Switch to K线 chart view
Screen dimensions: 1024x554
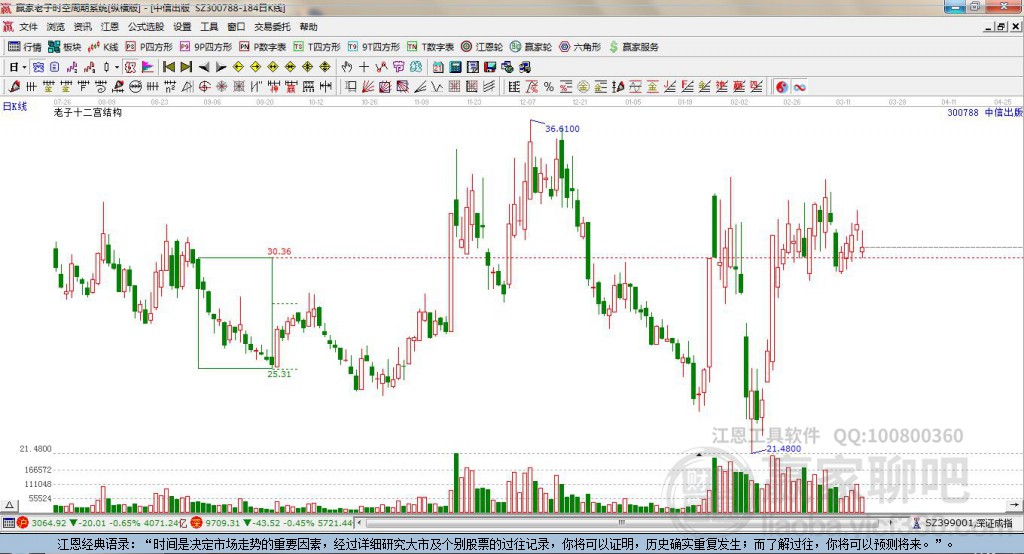pos(103,46)
